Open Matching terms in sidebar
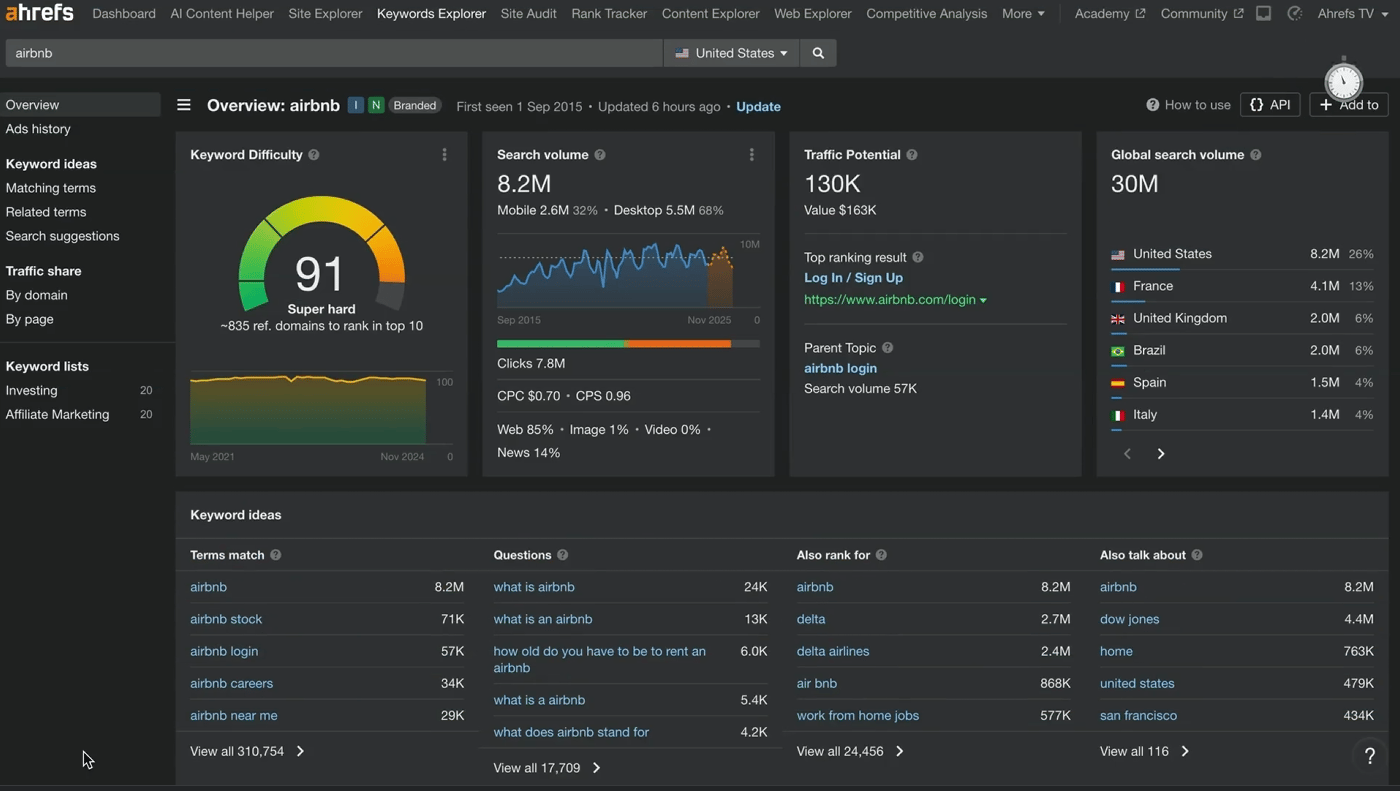The width and height of the screenshot is (1400, 791). click(x=51, y=188)
